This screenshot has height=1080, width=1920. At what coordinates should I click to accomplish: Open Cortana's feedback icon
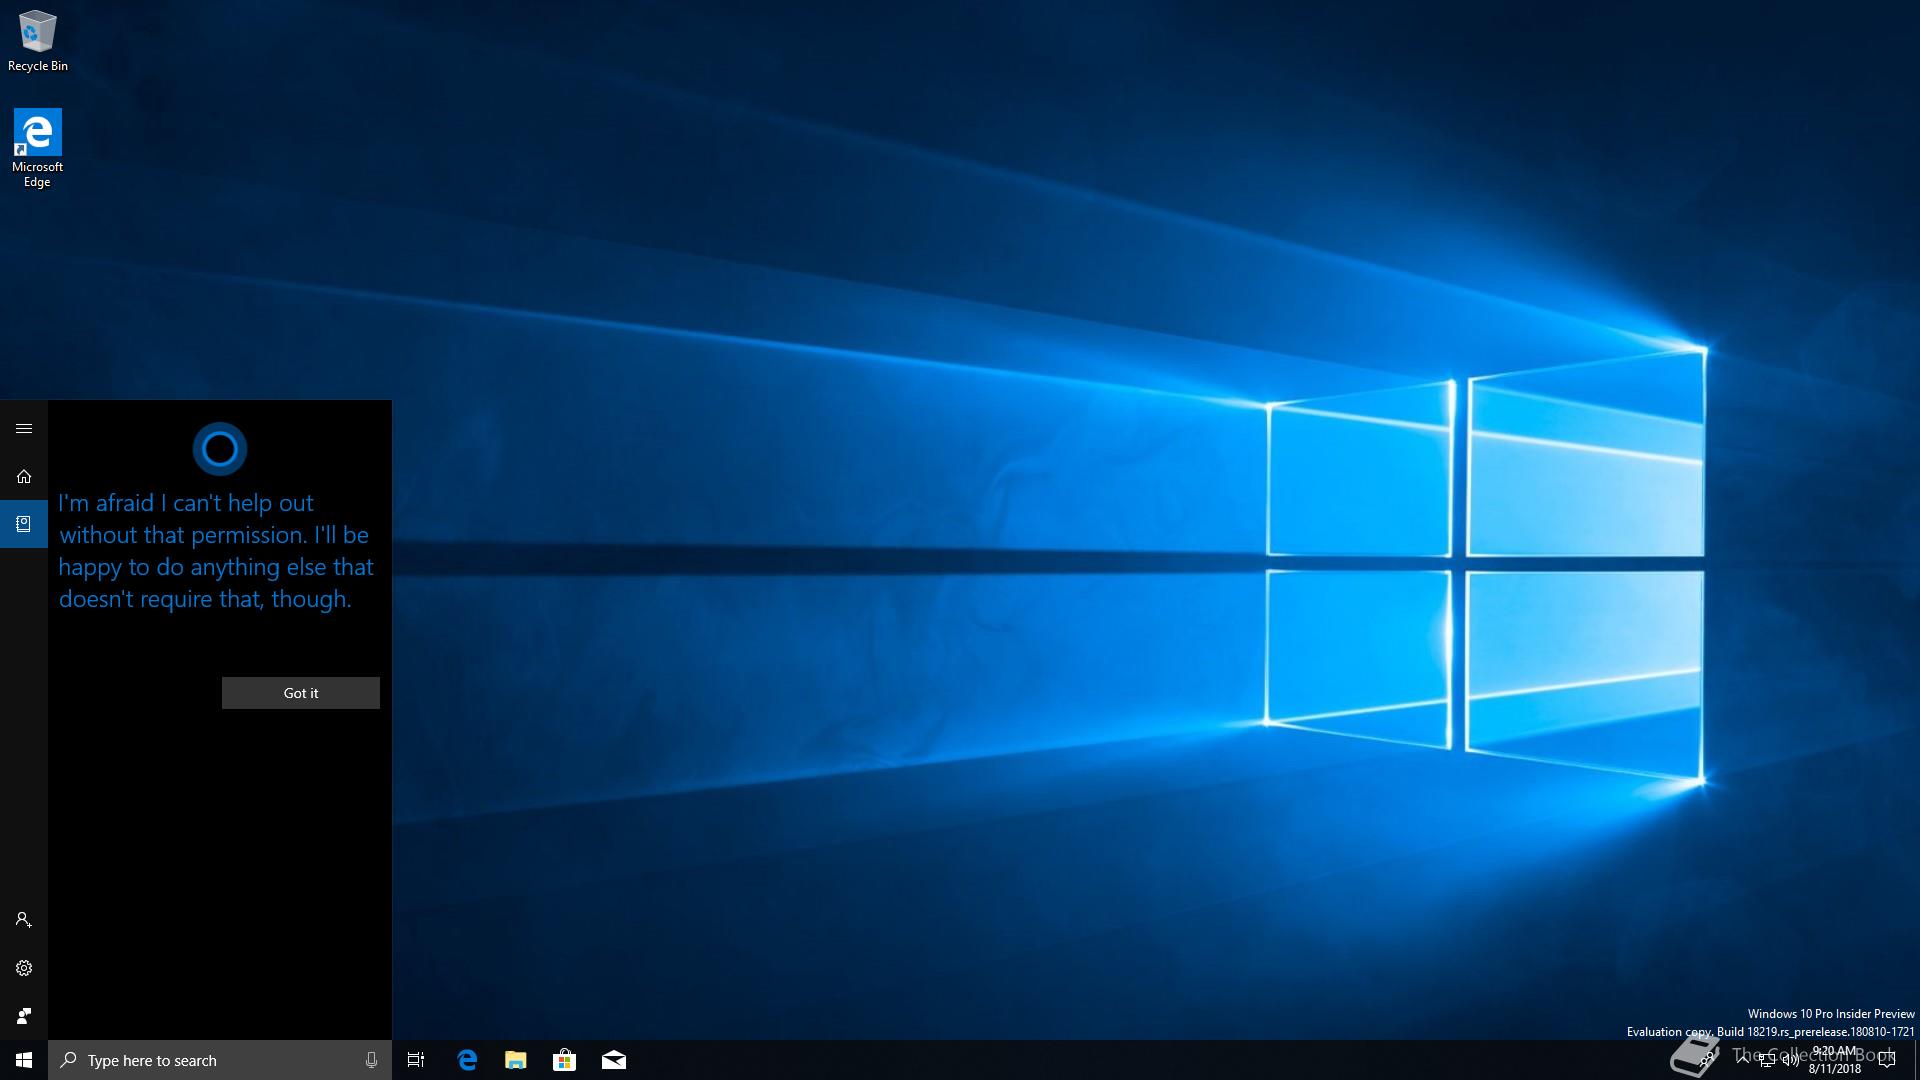point(24,1016)
